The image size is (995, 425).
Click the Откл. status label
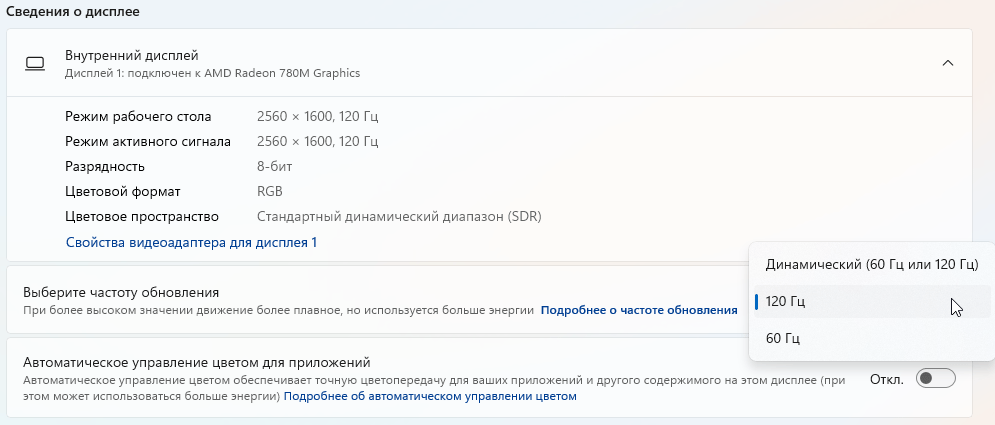click(x=887, y=379)
